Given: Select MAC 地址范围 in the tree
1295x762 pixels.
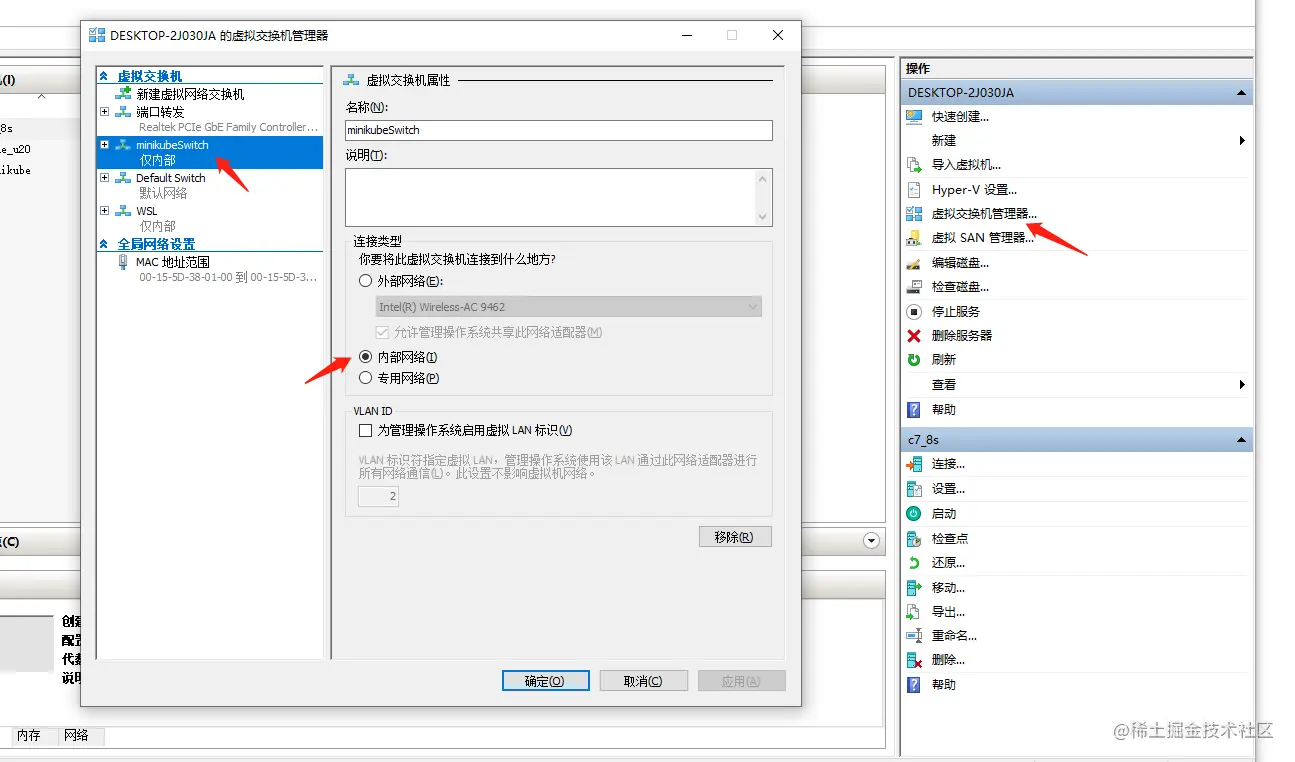Looking at the screenshot, I should (173, 262).
